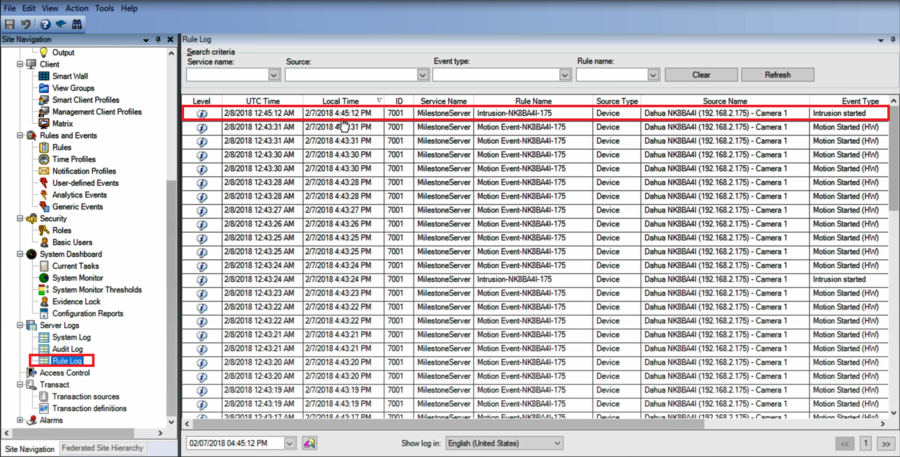This screenshot has height=457, width=900.
Task: Click the User-defined Events icon
Action: (x=44, y=183)
